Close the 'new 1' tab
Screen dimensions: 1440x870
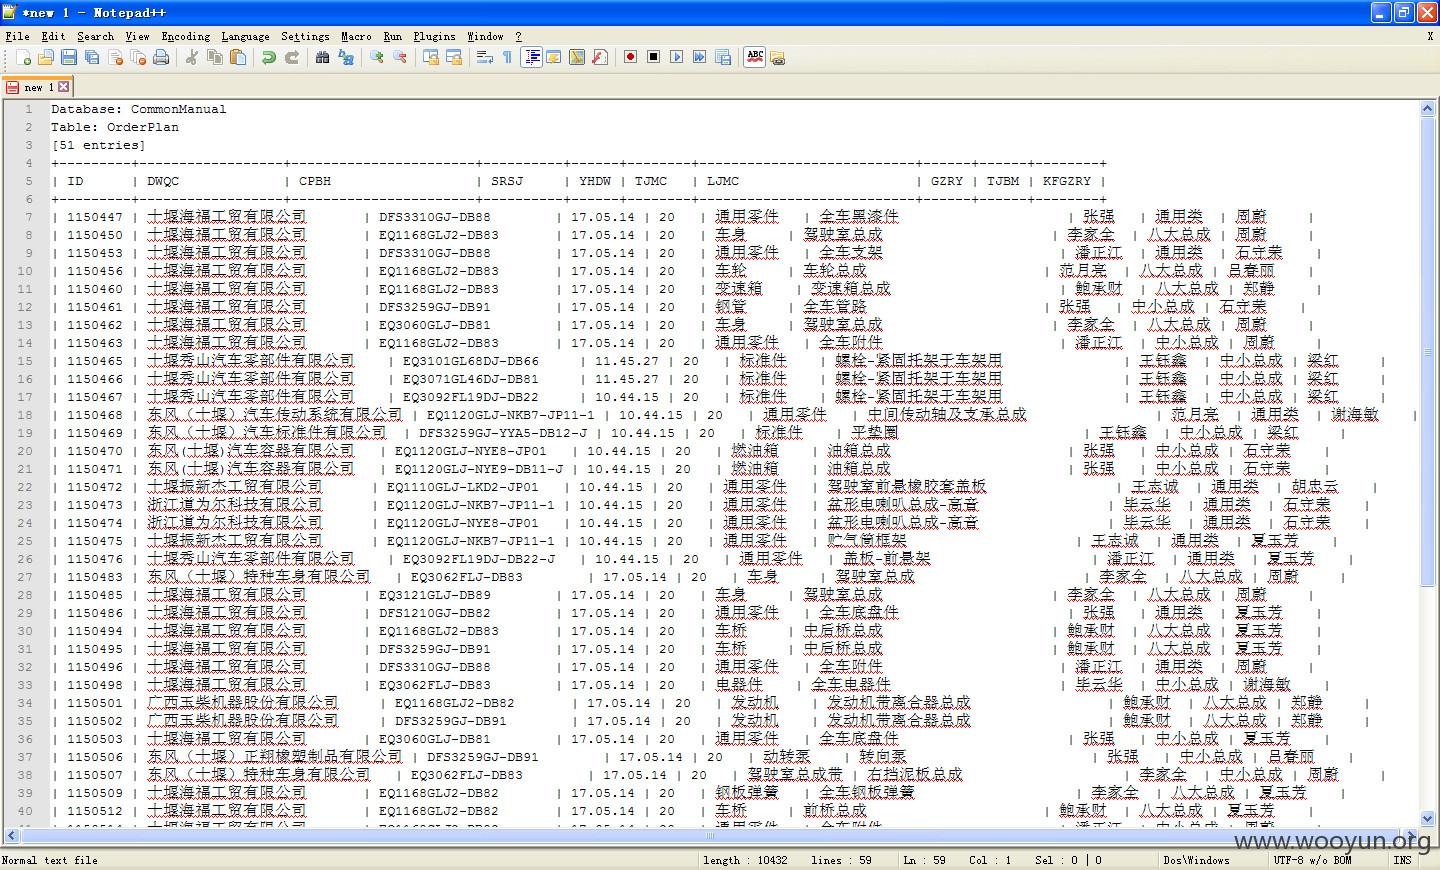coord(64,87)
